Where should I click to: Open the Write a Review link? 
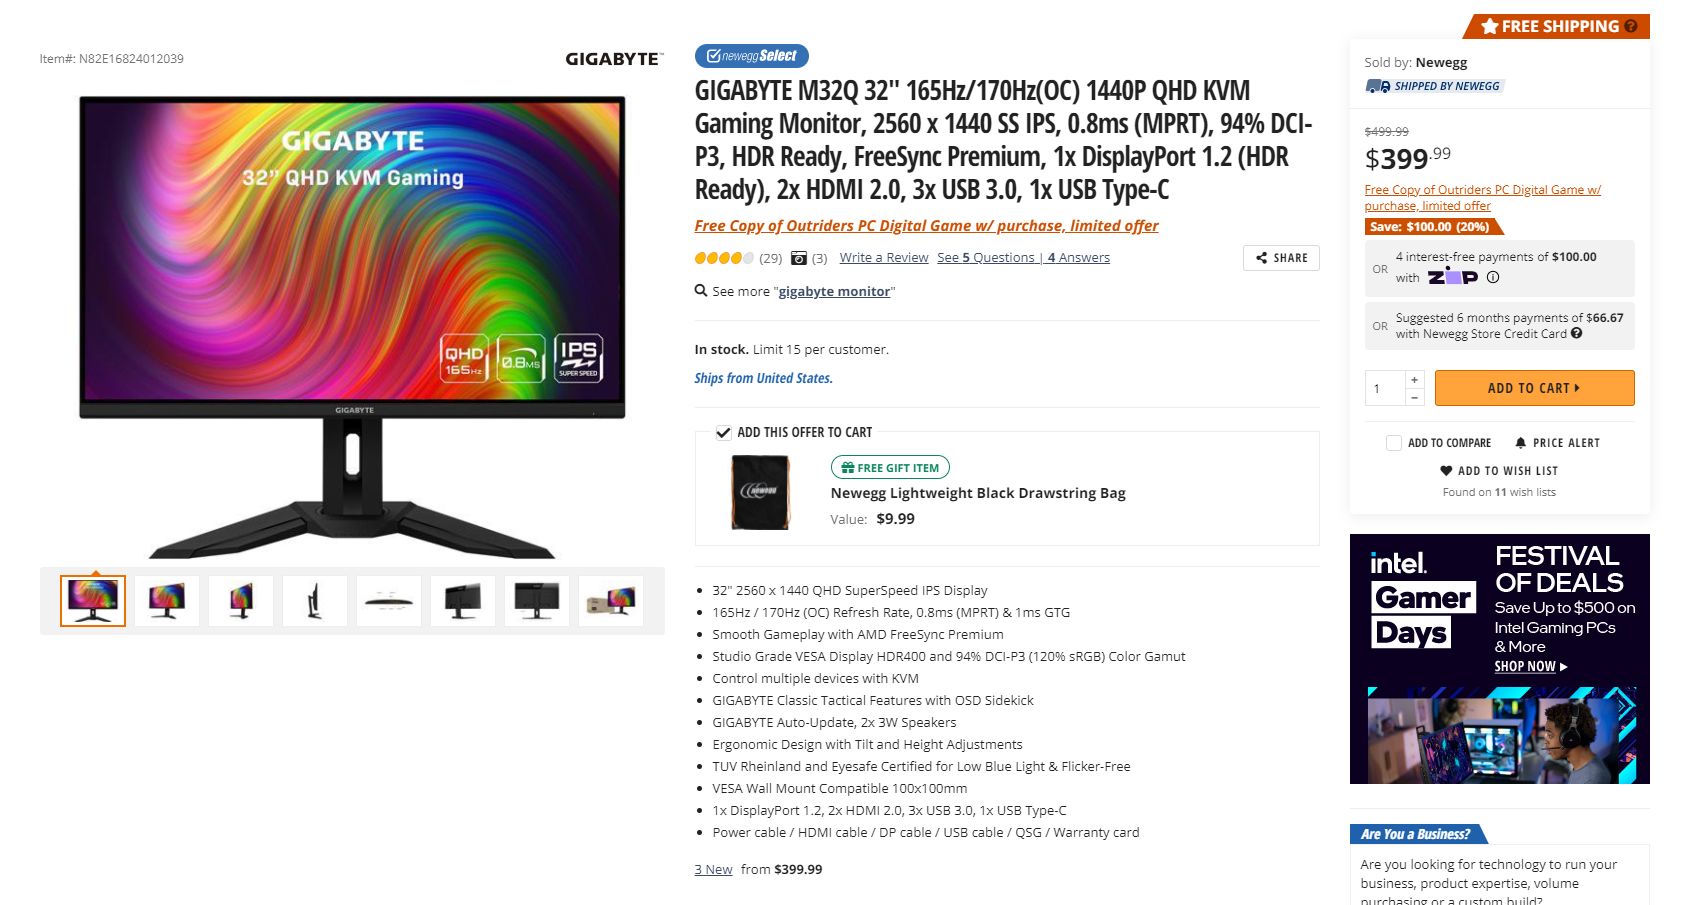pos(884,258)
